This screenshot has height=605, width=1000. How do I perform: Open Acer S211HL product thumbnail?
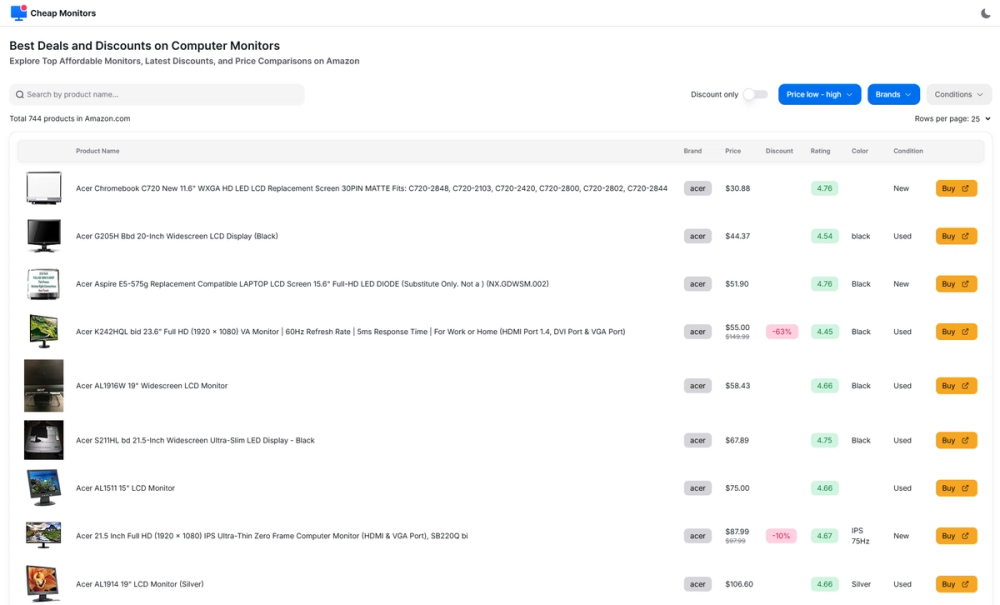(44, 440)
